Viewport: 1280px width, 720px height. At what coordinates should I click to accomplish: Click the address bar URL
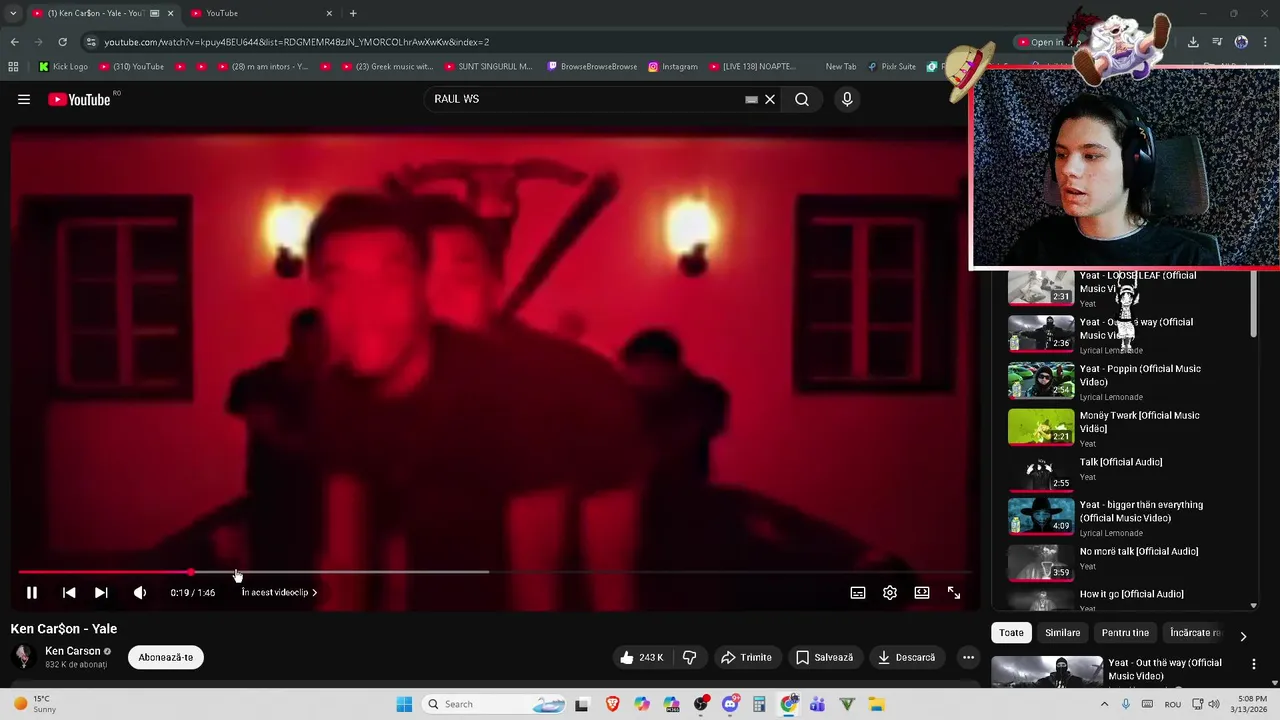297,42
